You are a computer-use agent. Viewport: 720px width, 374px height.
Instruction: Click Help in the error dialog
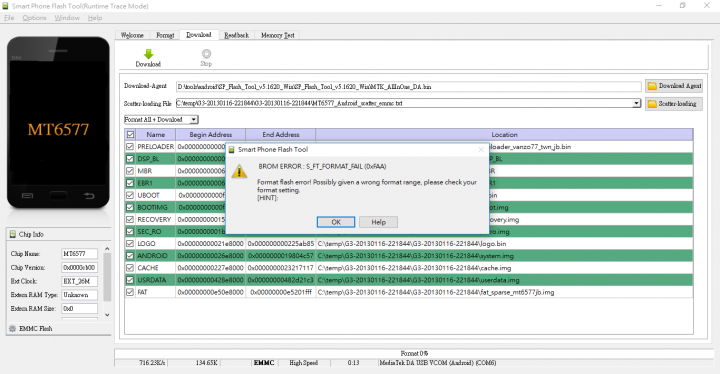point(378,222)
